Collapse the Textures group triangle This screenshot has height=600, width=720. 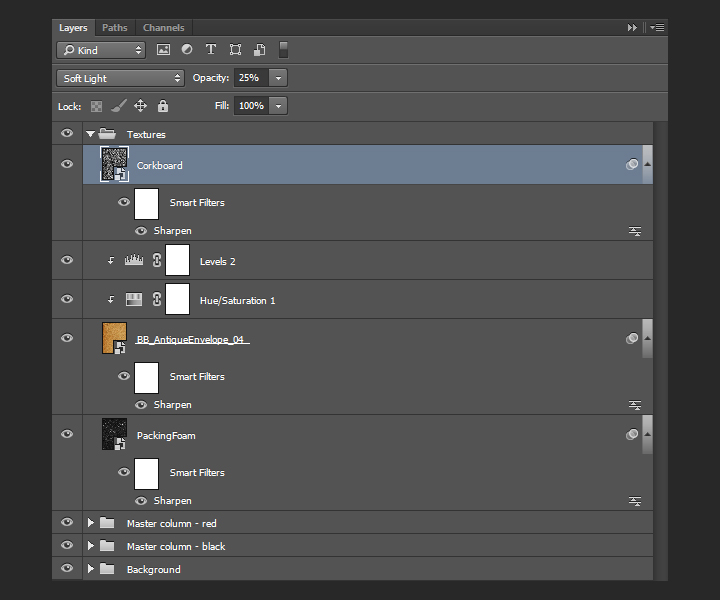(x=90, y=134)
